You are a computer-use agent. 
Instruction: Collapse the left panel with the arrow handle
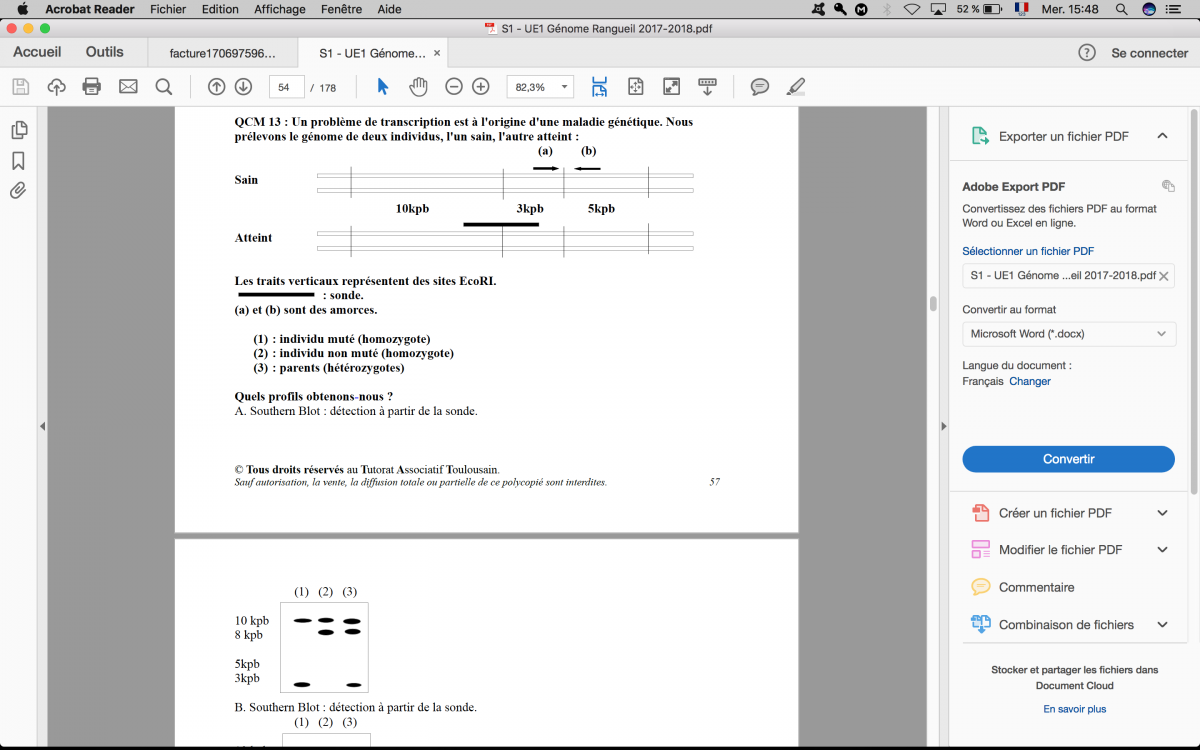pos(42,427)
